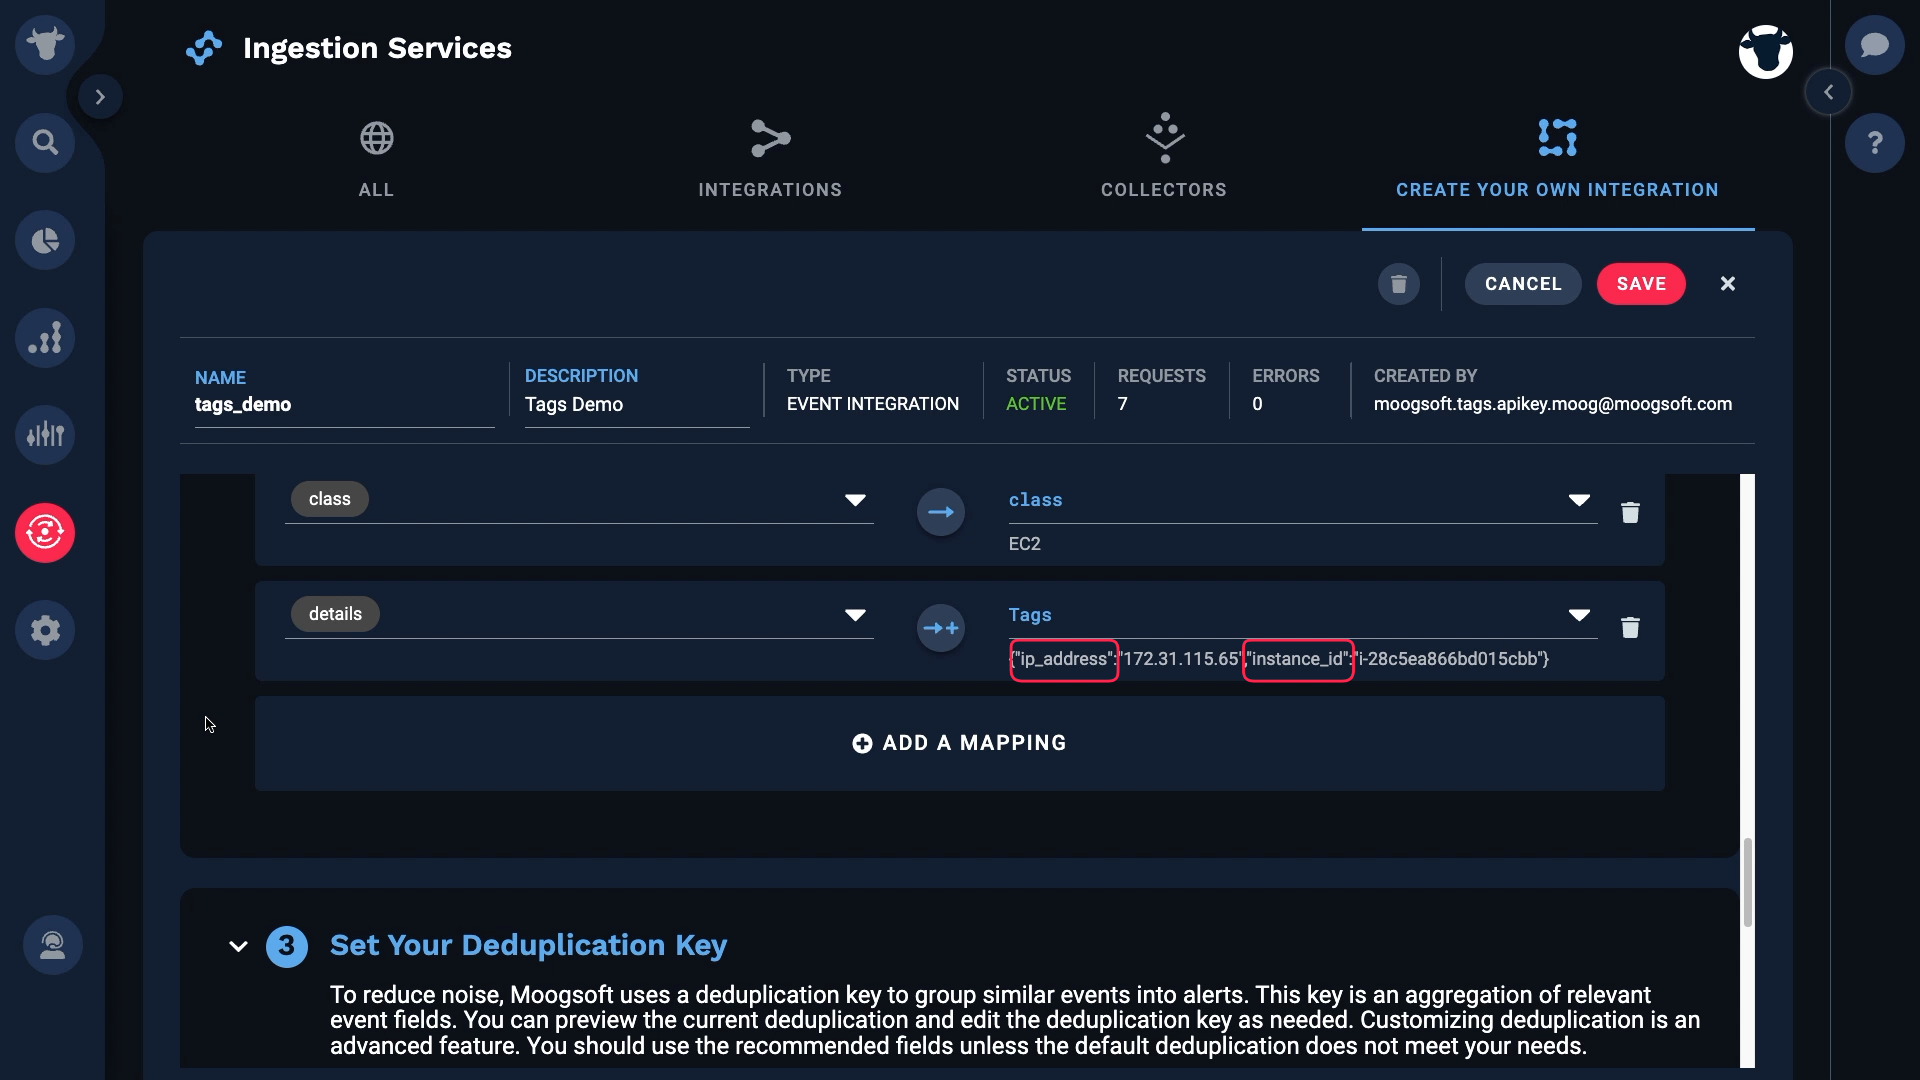
Task: Edit the NAME field tags_demo
Action: pyautogui.click(x=344, y=405)
